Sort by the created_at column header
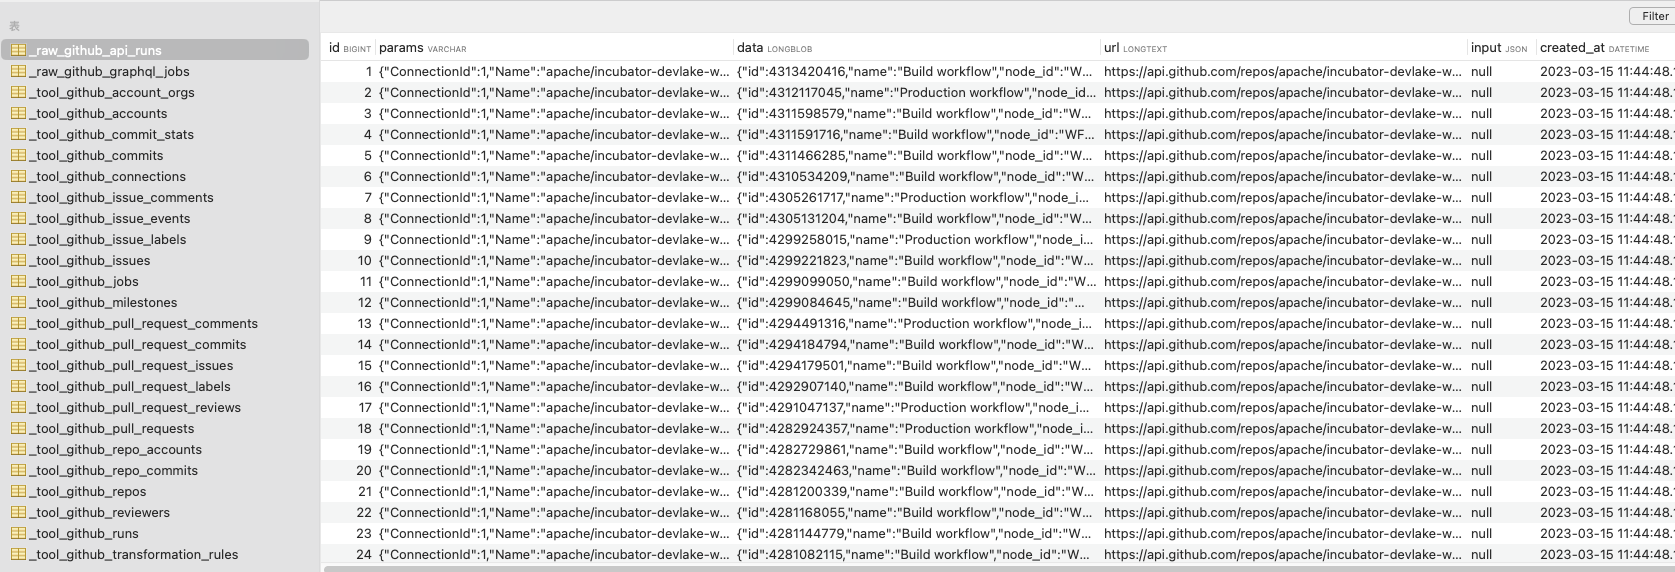Viewport: 1675px width, 572px height. coord(1594,47)
